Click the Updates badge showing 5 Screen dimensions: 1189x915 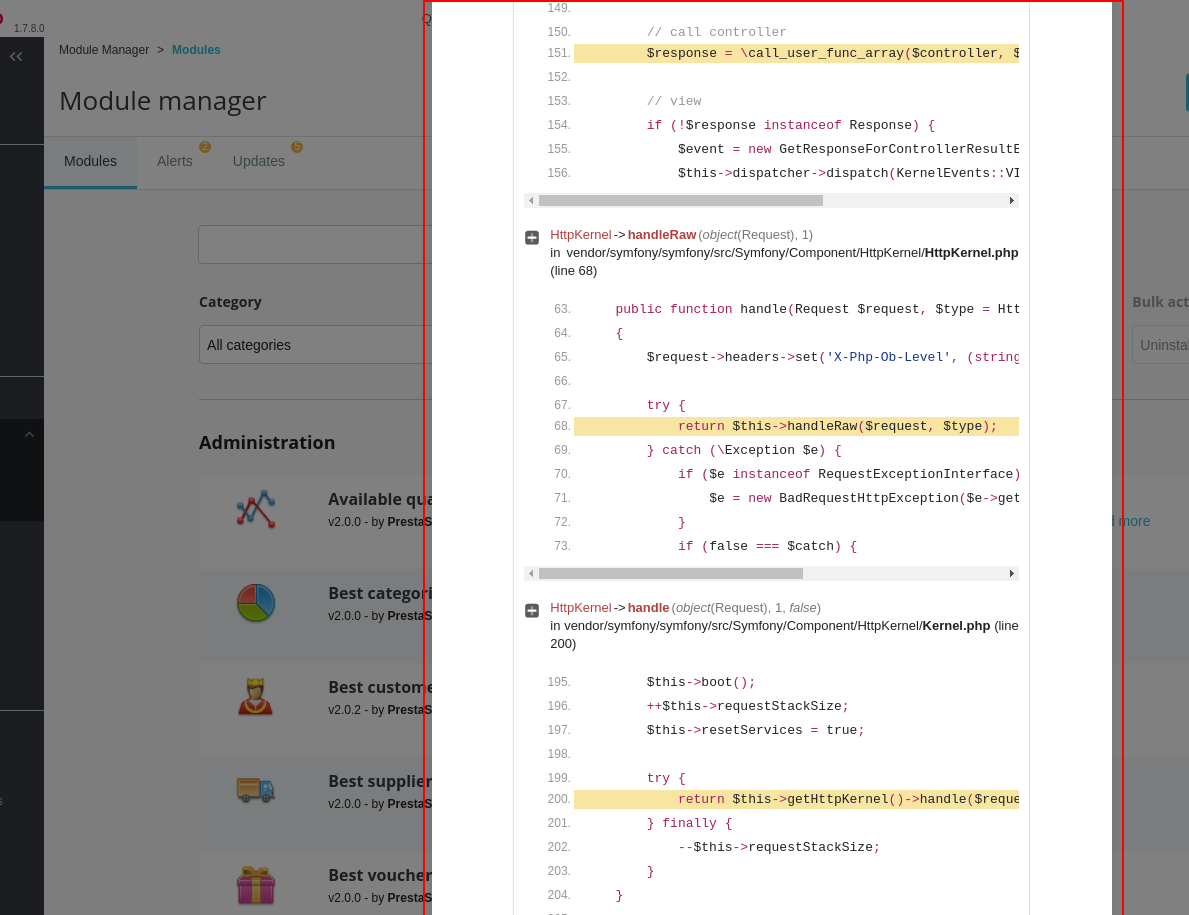tap(297, 146)
